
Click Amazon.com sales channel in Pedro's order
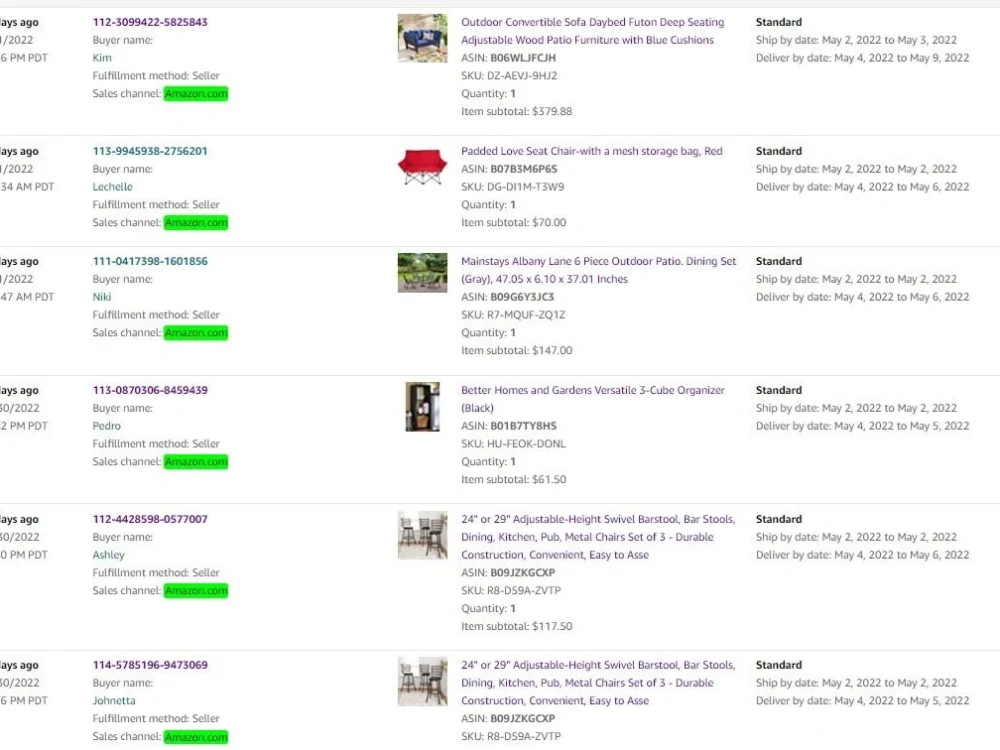[x=196, y=462]
